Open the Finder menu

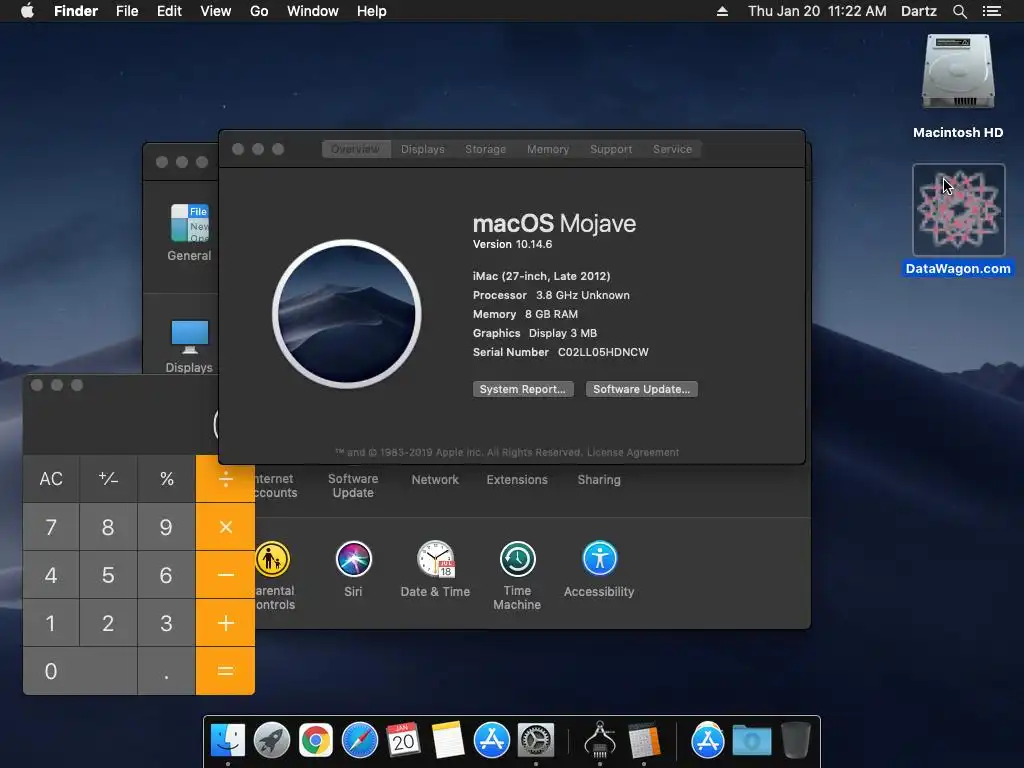pyautogui.click(x=76, y=11)
